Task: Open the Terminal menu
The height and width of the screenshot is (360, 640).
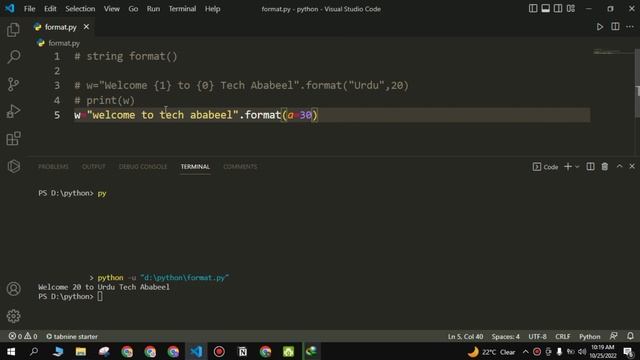Action: coord(182,9)
